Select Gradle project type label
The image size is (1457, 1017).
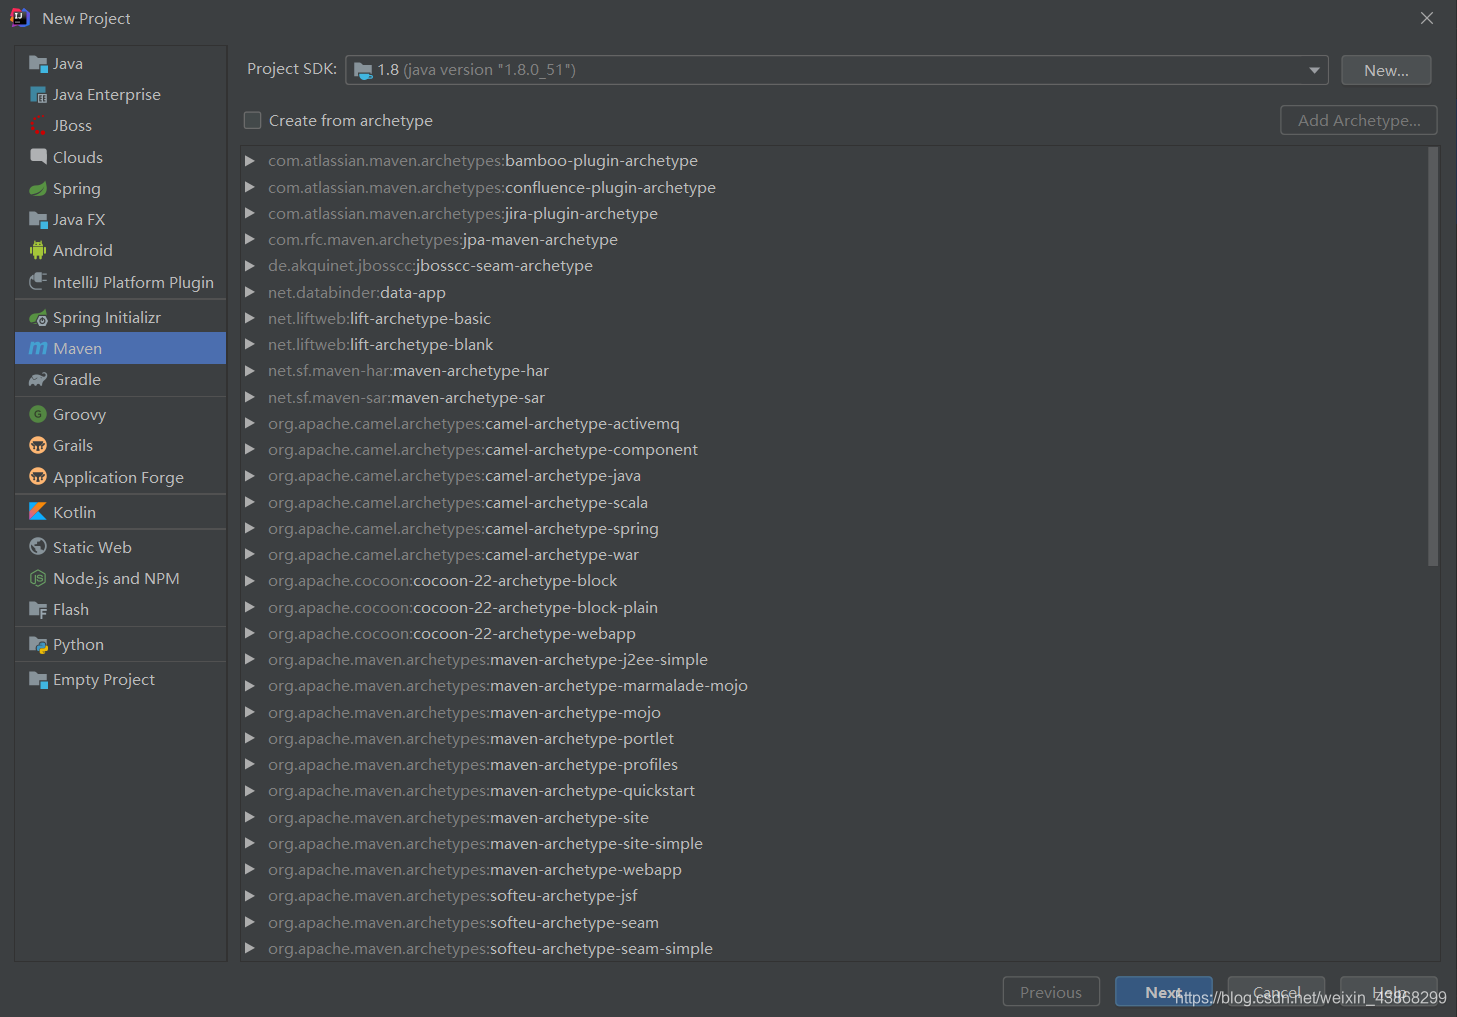click(77, 380)
